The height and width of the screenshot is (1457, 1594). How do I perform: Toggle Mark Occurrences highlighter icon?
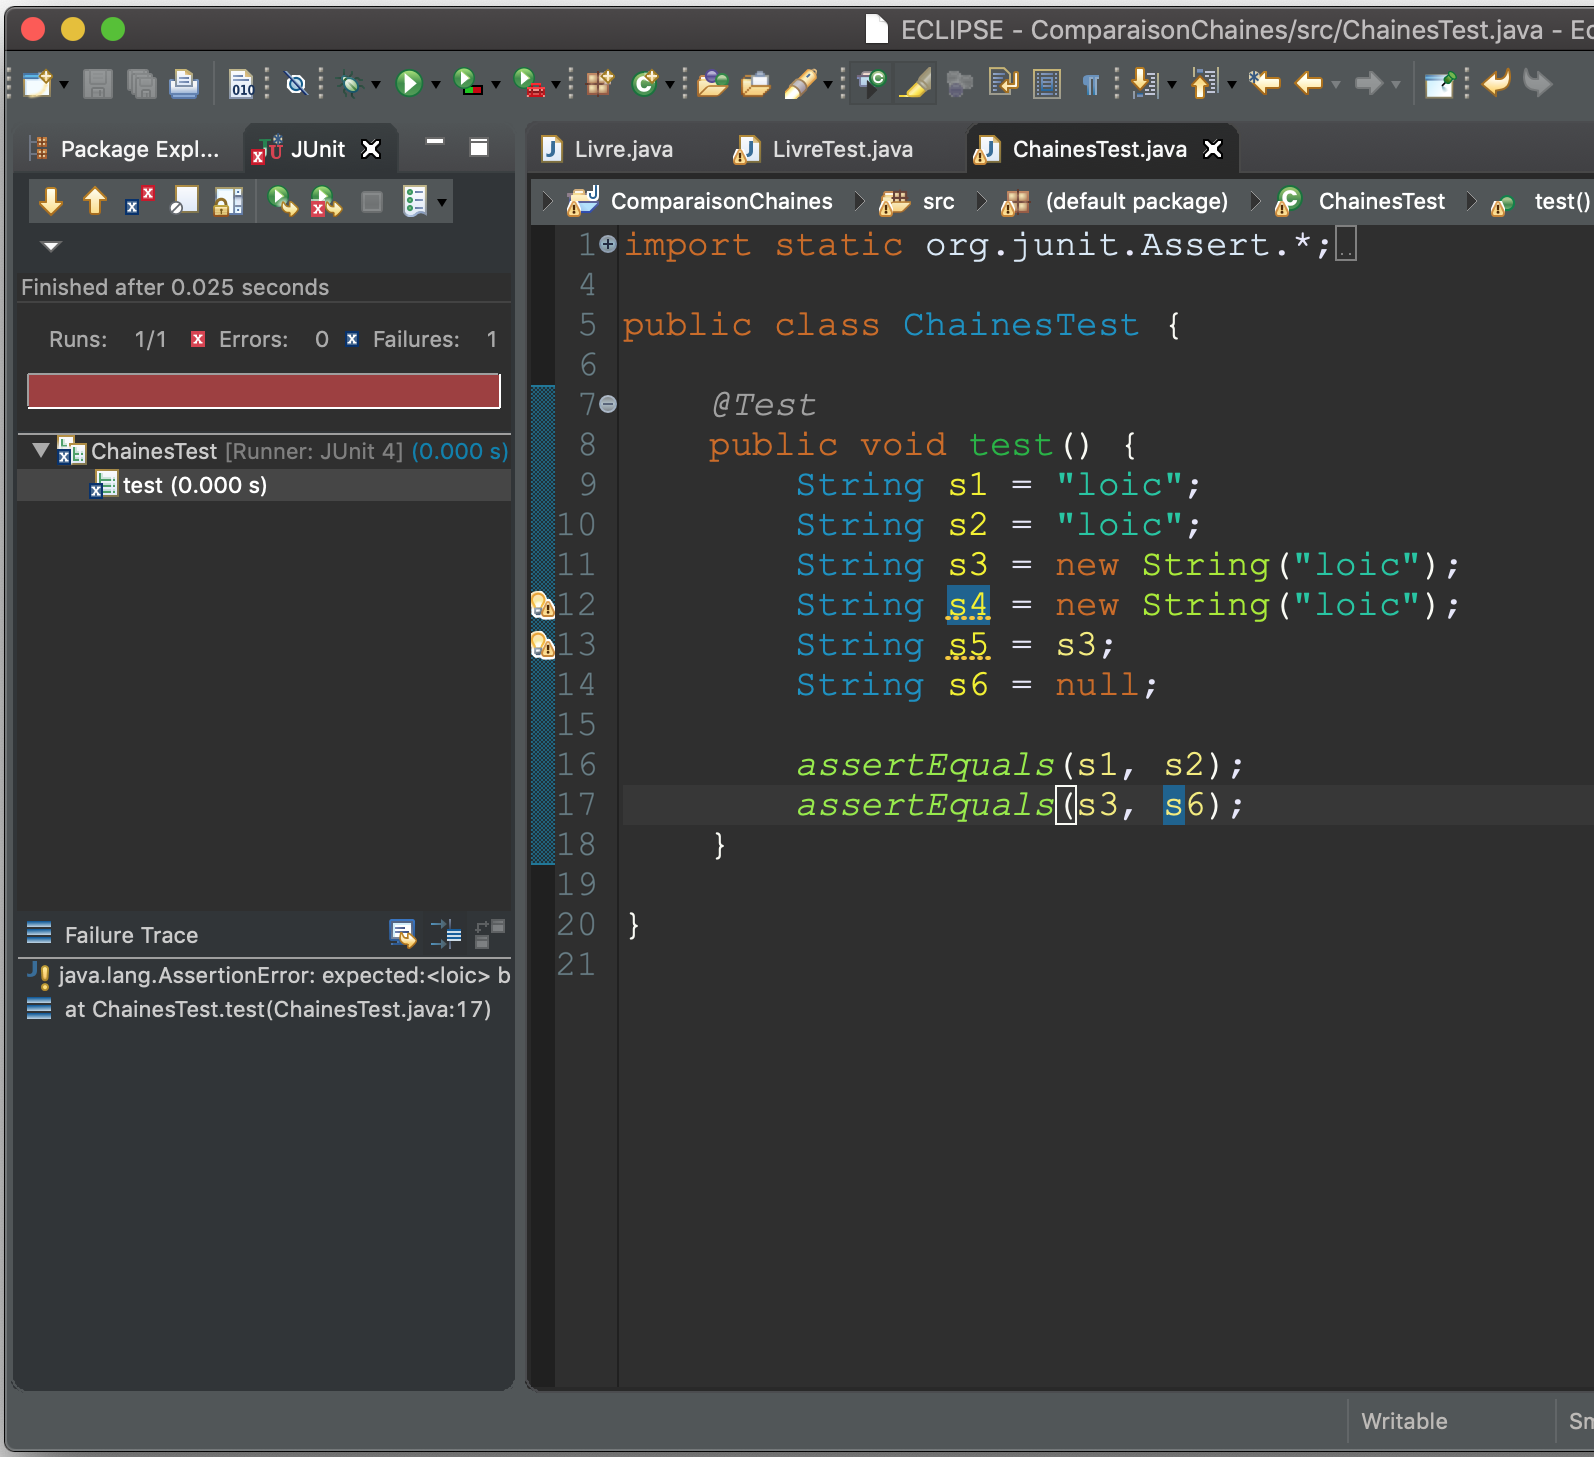coord(915,83)
